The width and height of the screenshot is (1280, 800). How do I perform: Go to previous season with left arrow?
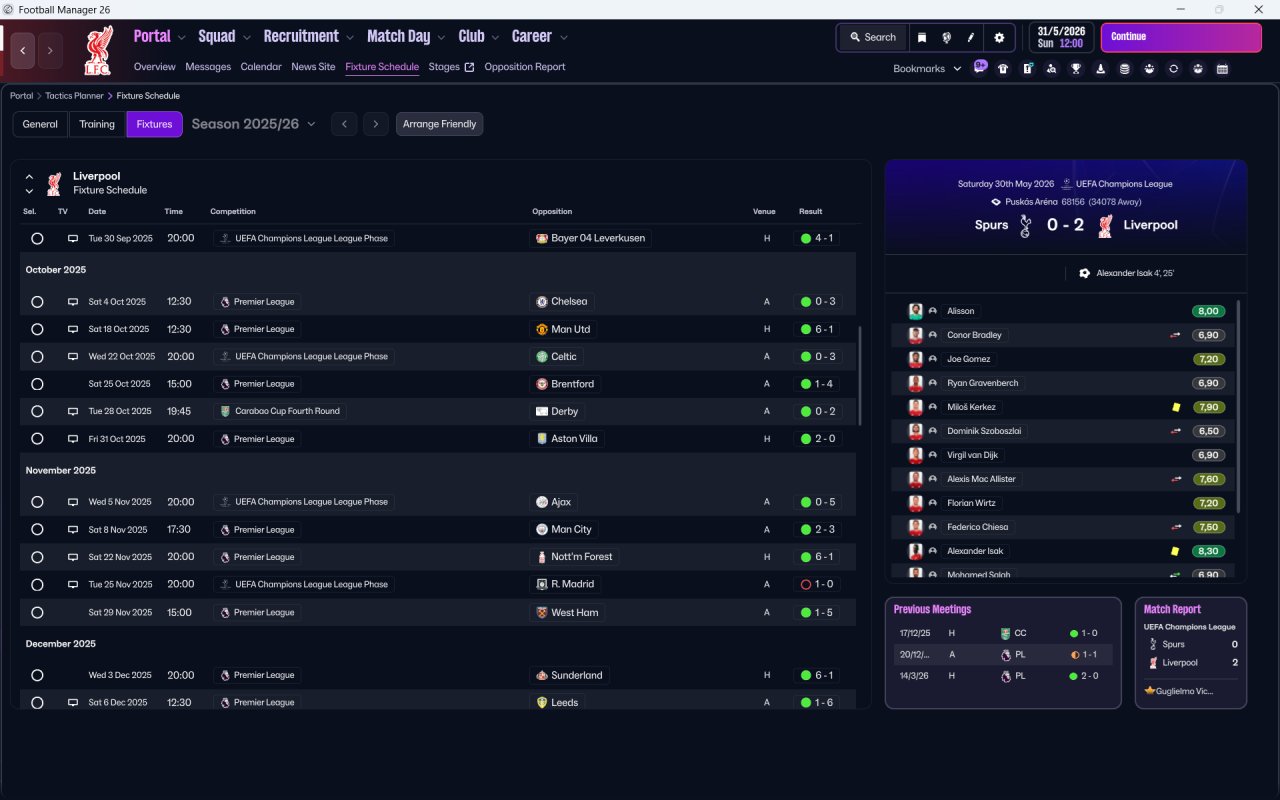(344, 124)
